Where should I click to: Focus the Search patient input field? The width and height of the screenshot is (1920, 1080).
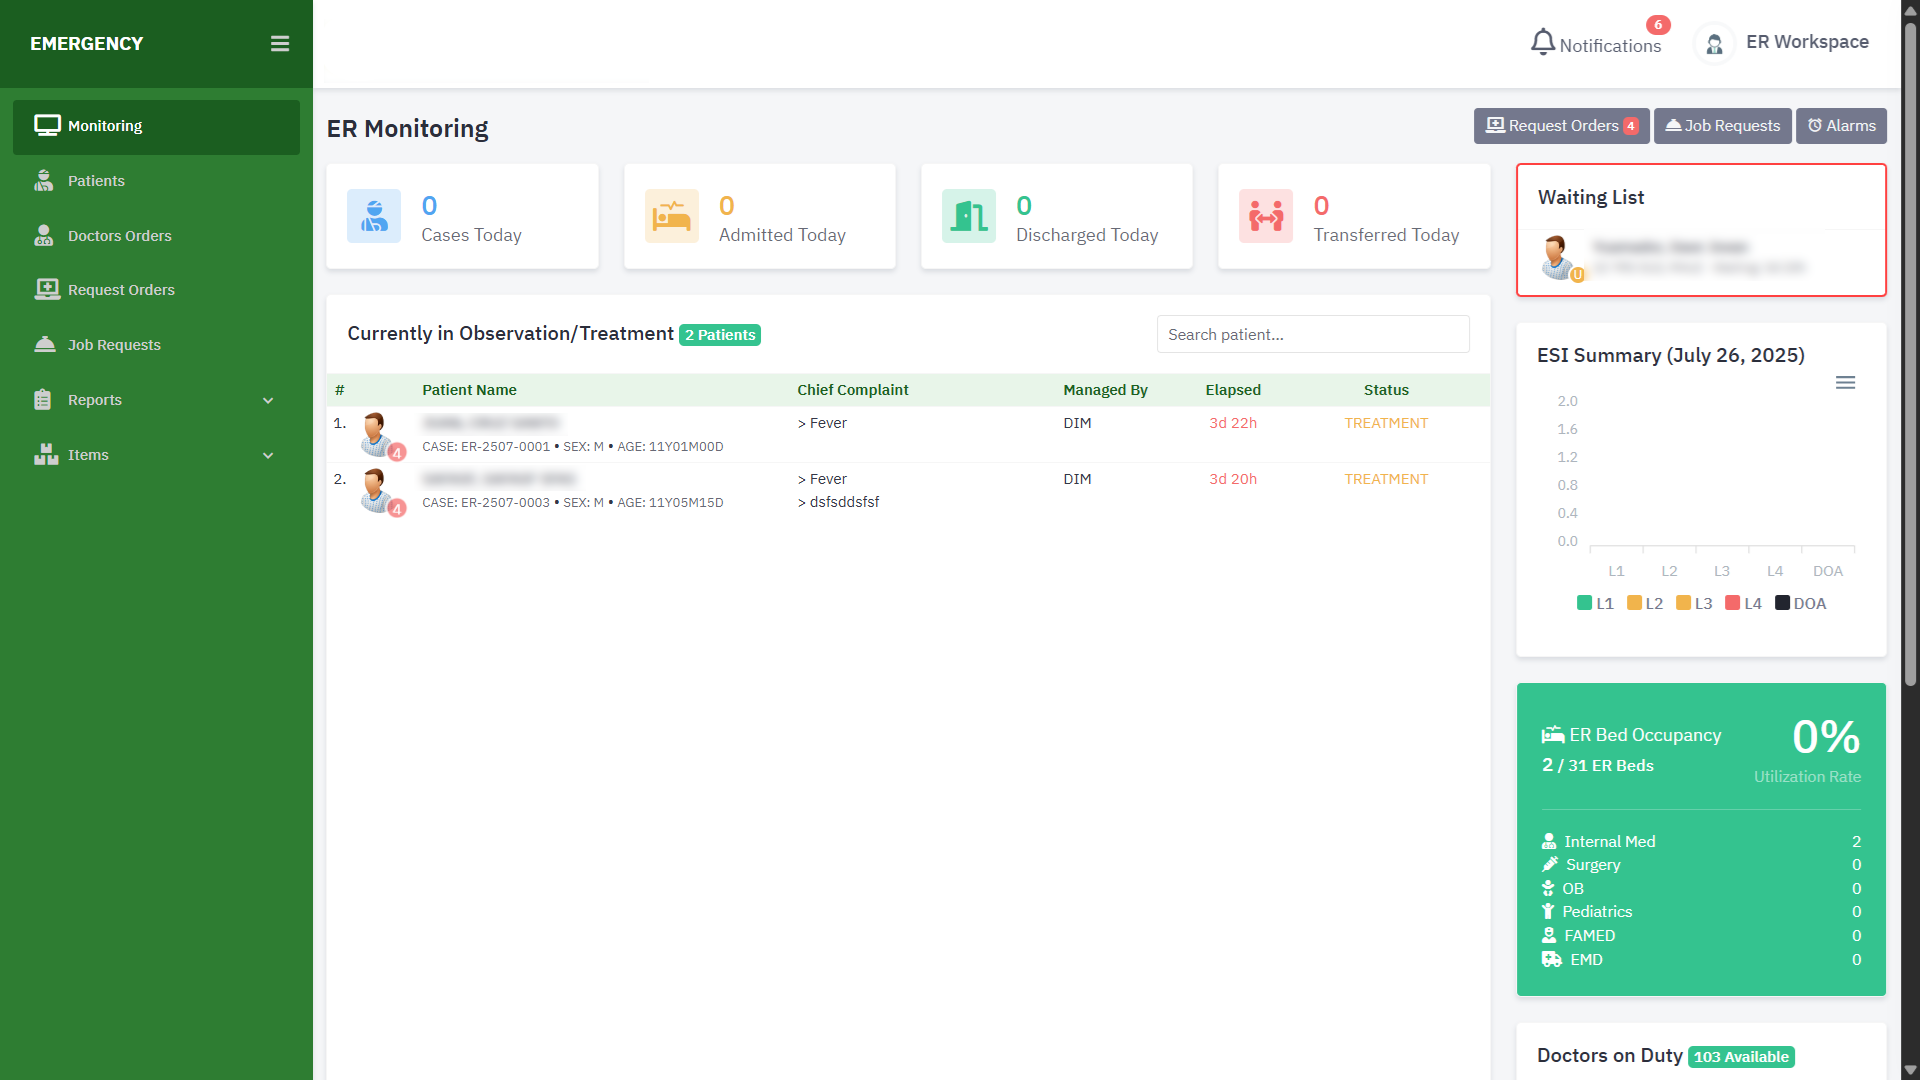pos(1312,334)
